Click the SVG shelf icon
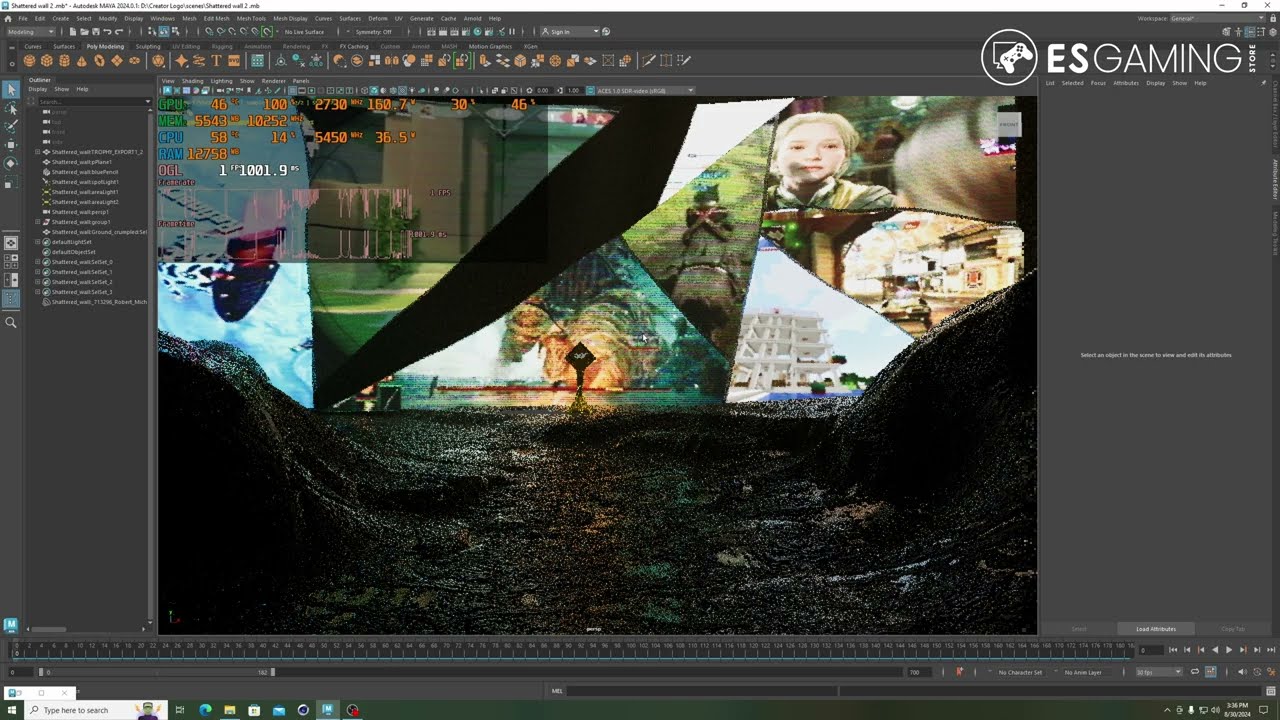 click(234, 61)
